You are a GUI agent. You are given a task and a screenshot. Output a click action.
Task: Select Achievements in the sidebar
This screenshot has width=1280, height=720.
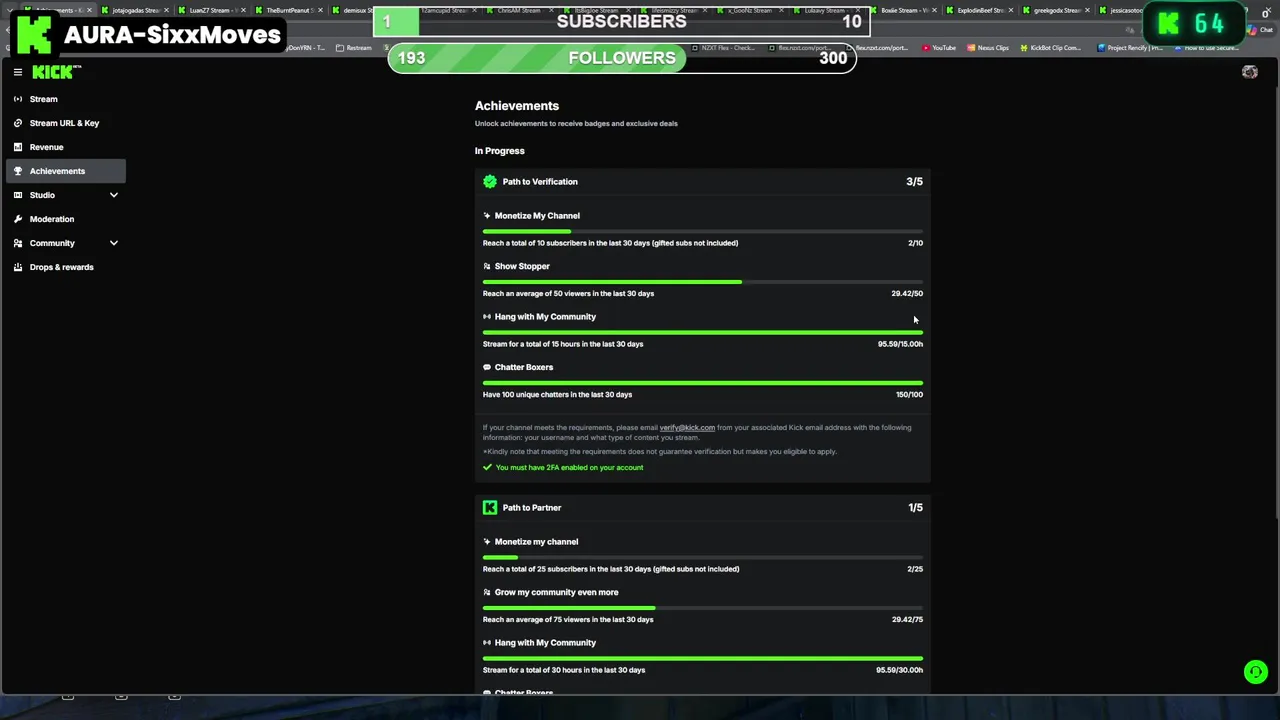66,171
